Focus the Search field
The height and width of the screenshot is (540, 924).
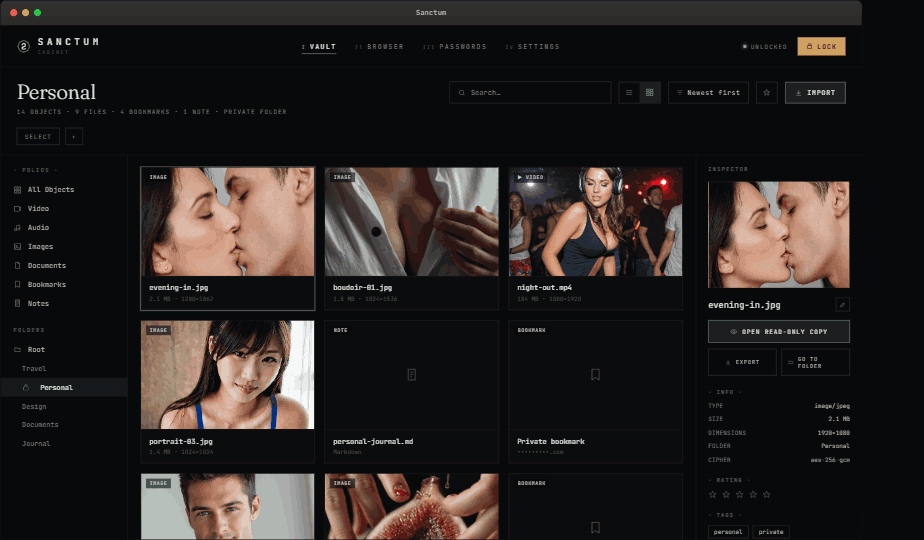[530, 93]
